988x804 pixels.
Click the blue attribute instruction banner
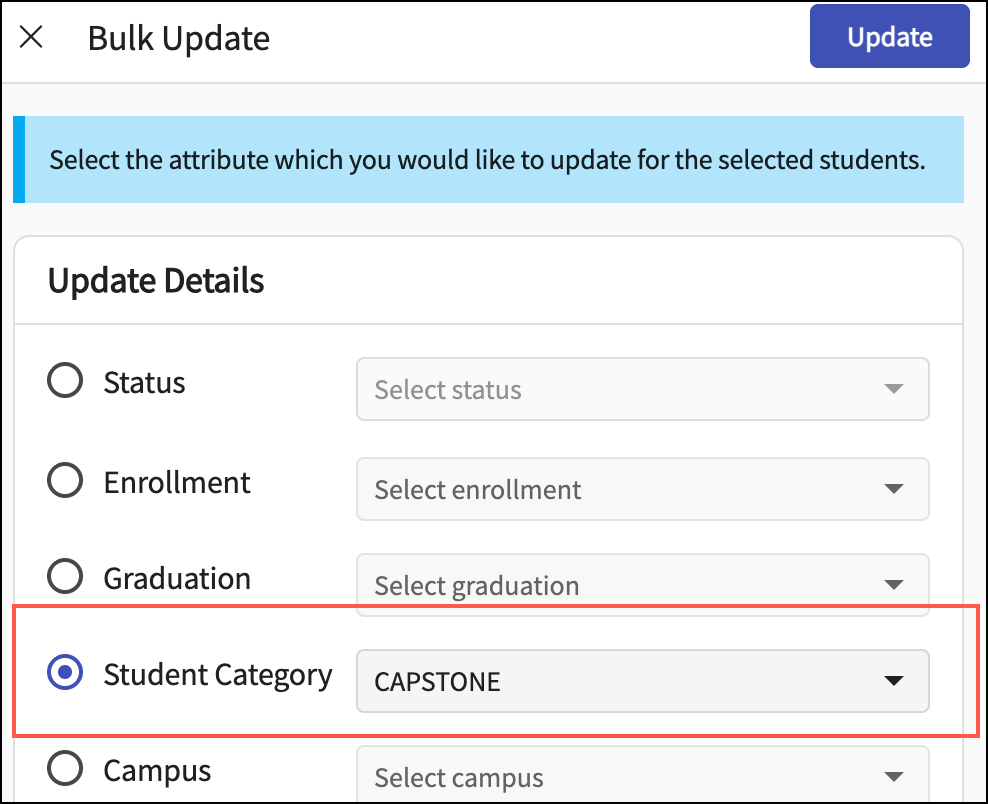click(x=488, y=160)
